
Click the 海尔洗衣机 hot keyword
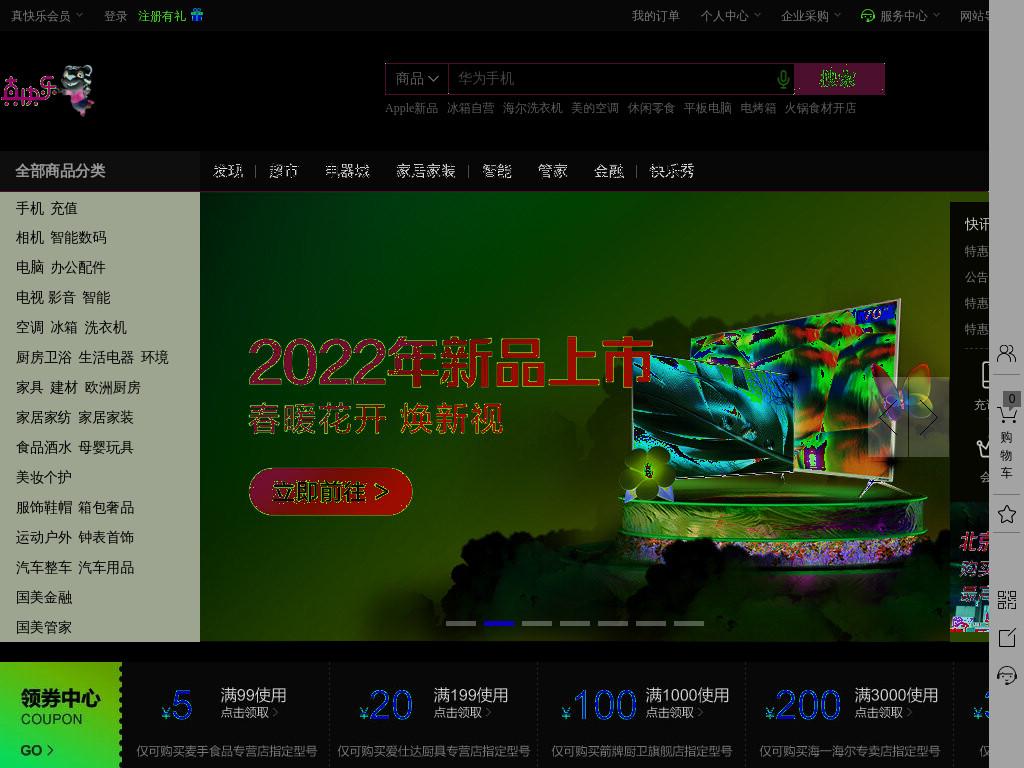pos(532,108)
